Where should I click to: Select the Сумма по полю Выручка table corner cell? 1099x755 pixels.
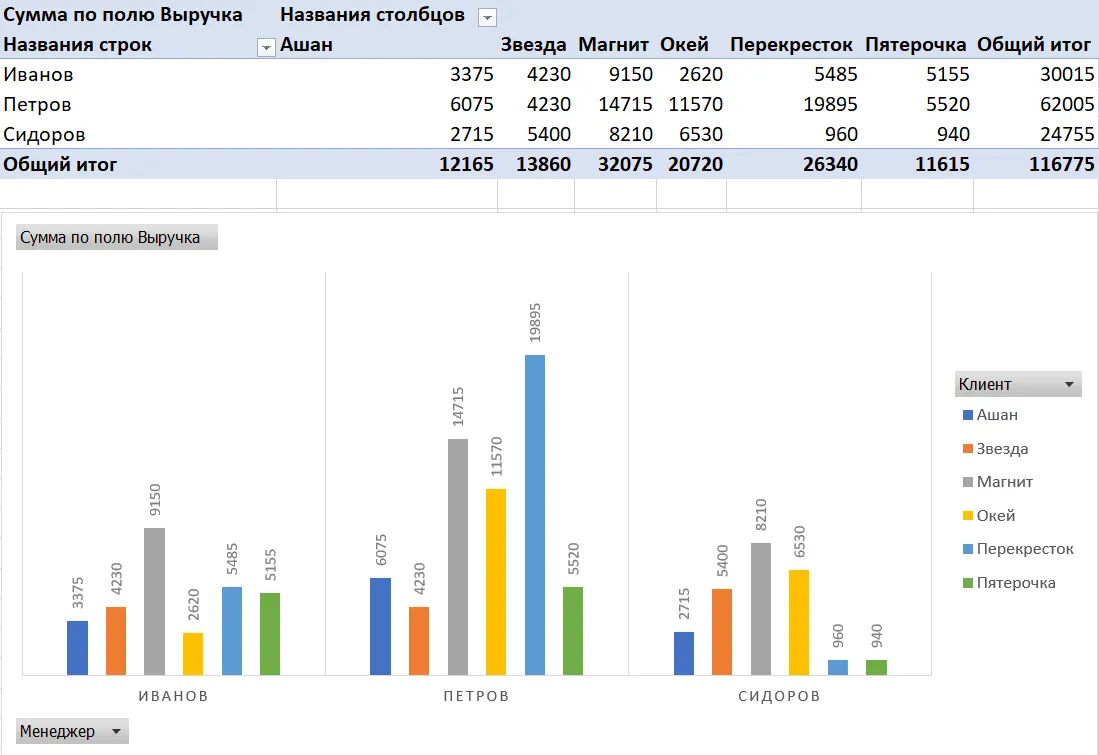pyautogui.click(x=123, y=15)
